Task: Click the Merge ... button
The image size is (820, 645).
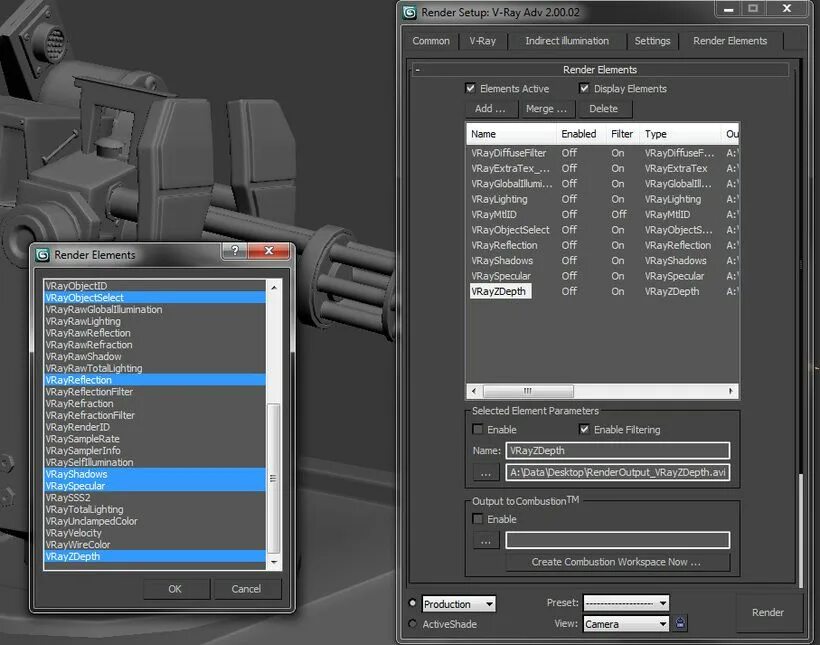Action: coord(546,109)
